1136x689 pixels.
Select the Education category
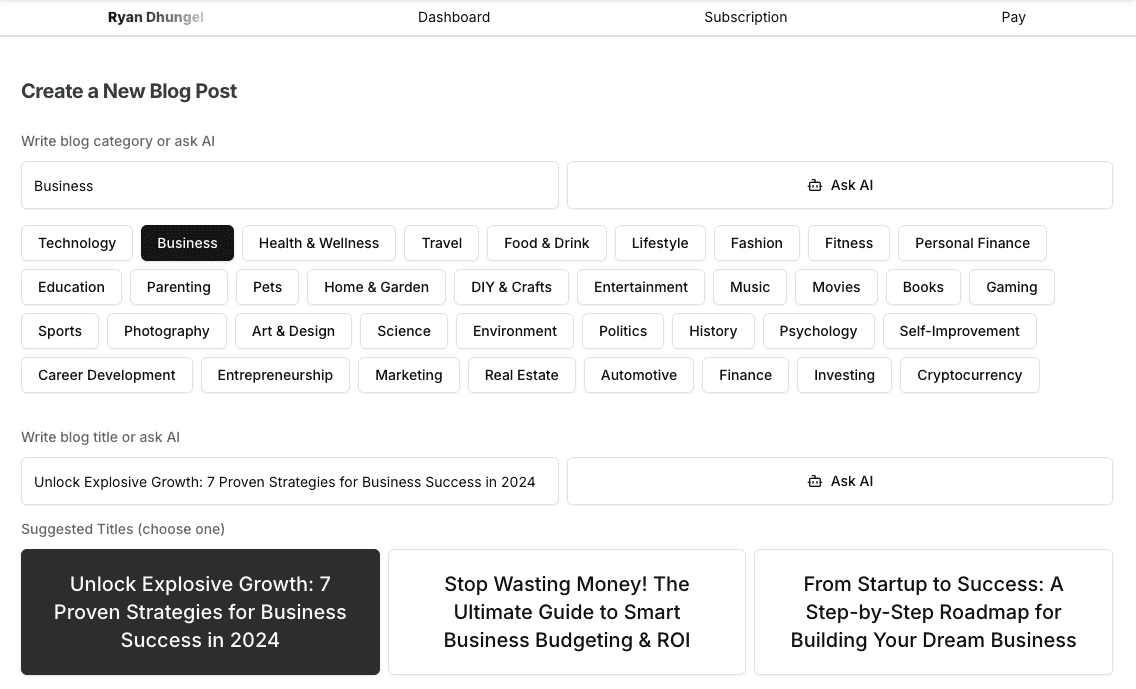(71, 288)
